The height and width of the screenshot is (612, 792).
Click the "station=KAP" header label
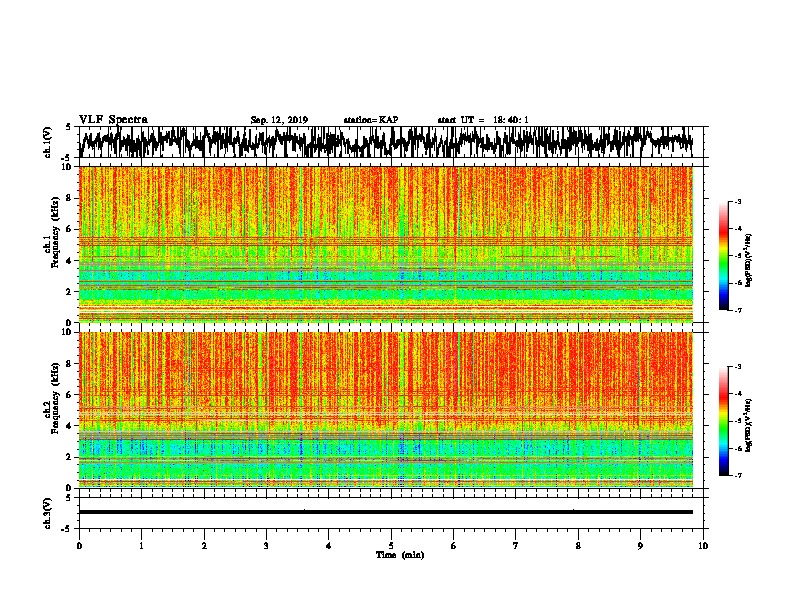coord(371,120)
